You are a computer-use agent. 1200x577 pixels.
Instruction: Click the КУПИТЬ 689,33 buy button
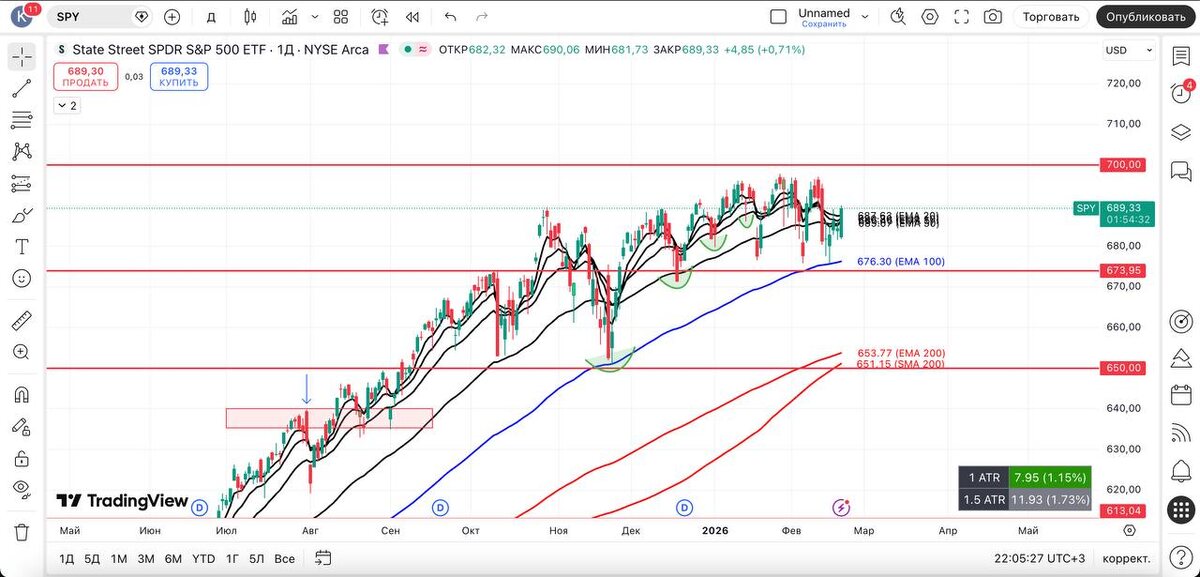[x=179, y=77]
